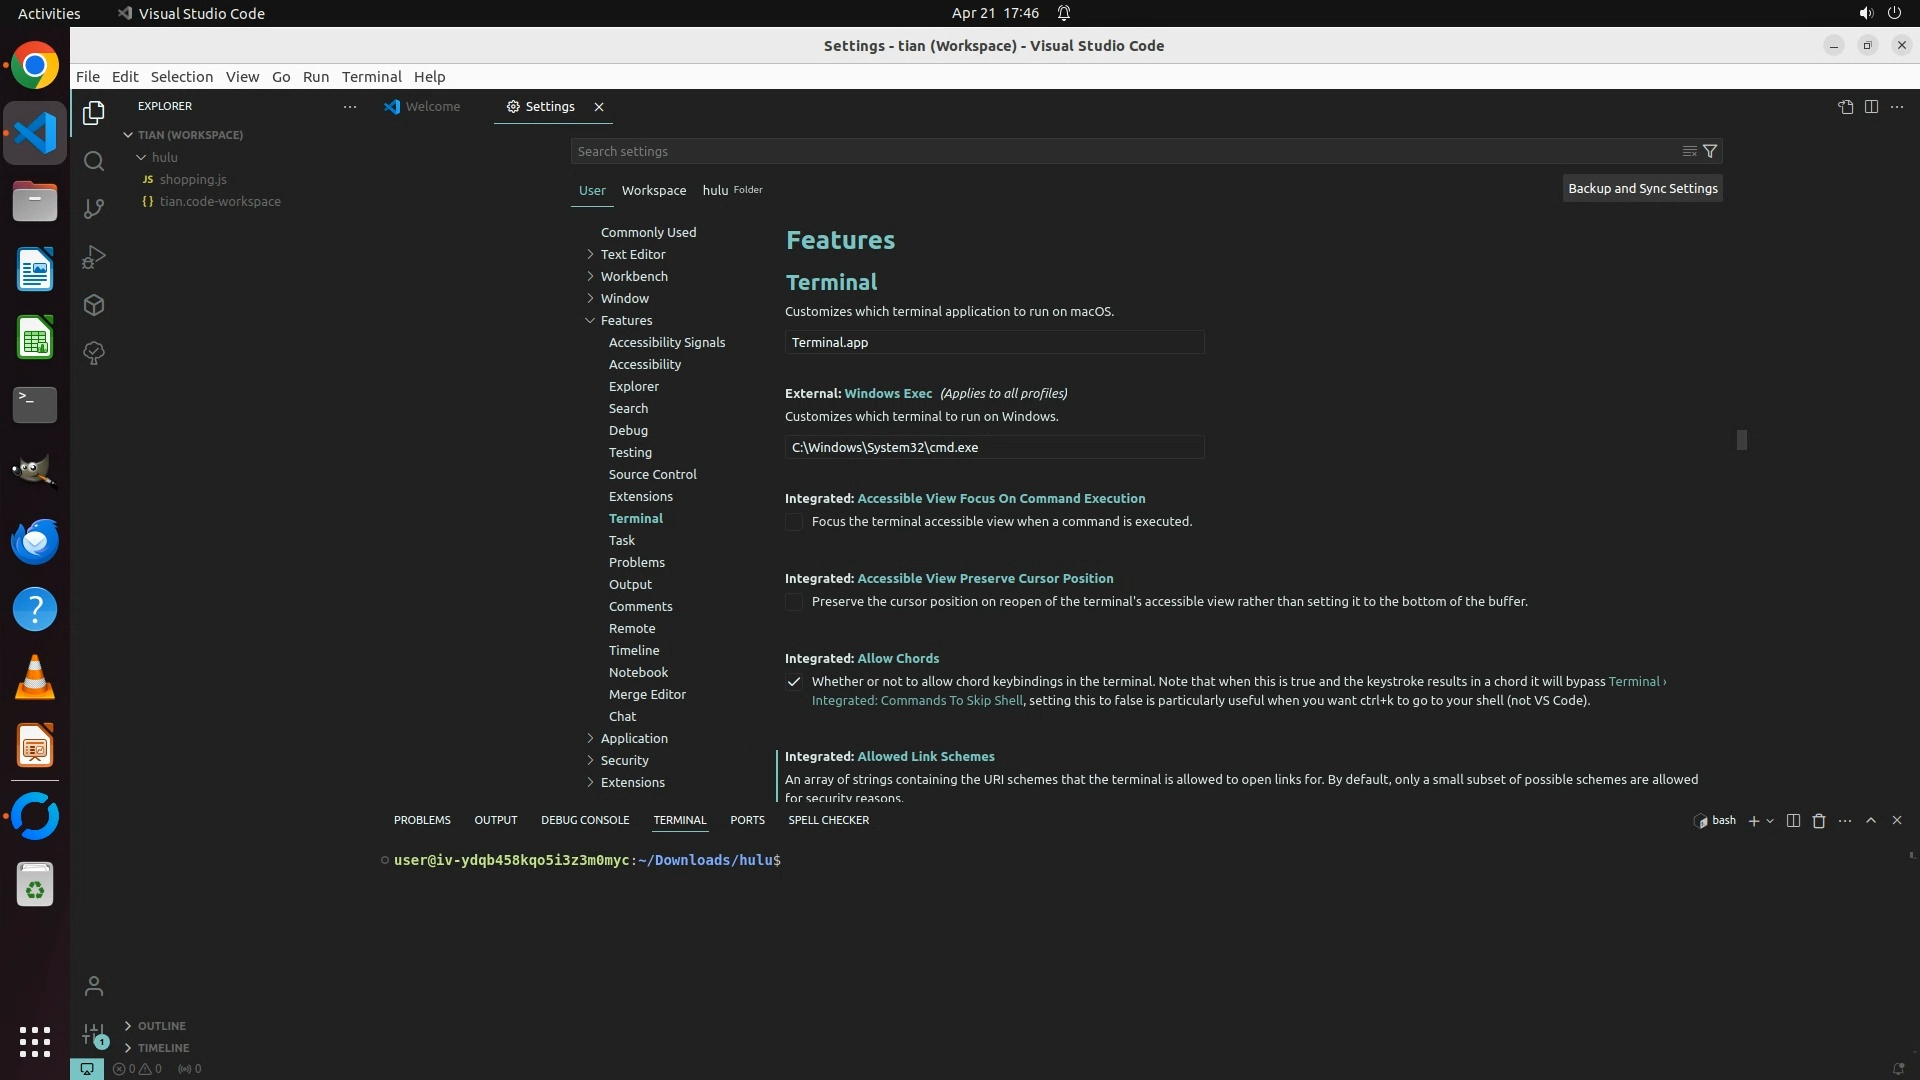
Task: Open Extensions view in activity bar
Action: (94, 305)
